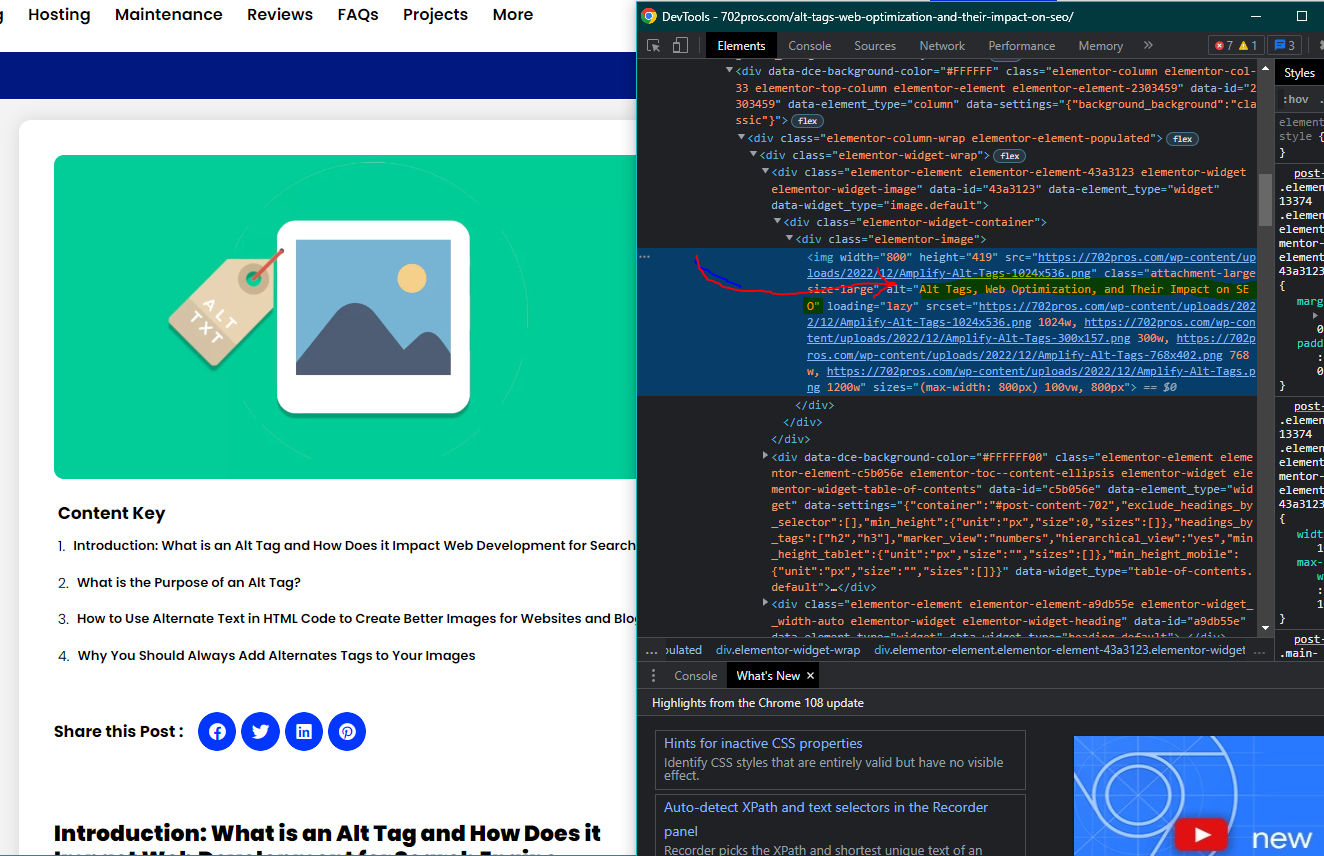This screenshot has width=1324, height=856.
Task: Expand the div with background color FFFFFF00
Action: pos(765,457)
